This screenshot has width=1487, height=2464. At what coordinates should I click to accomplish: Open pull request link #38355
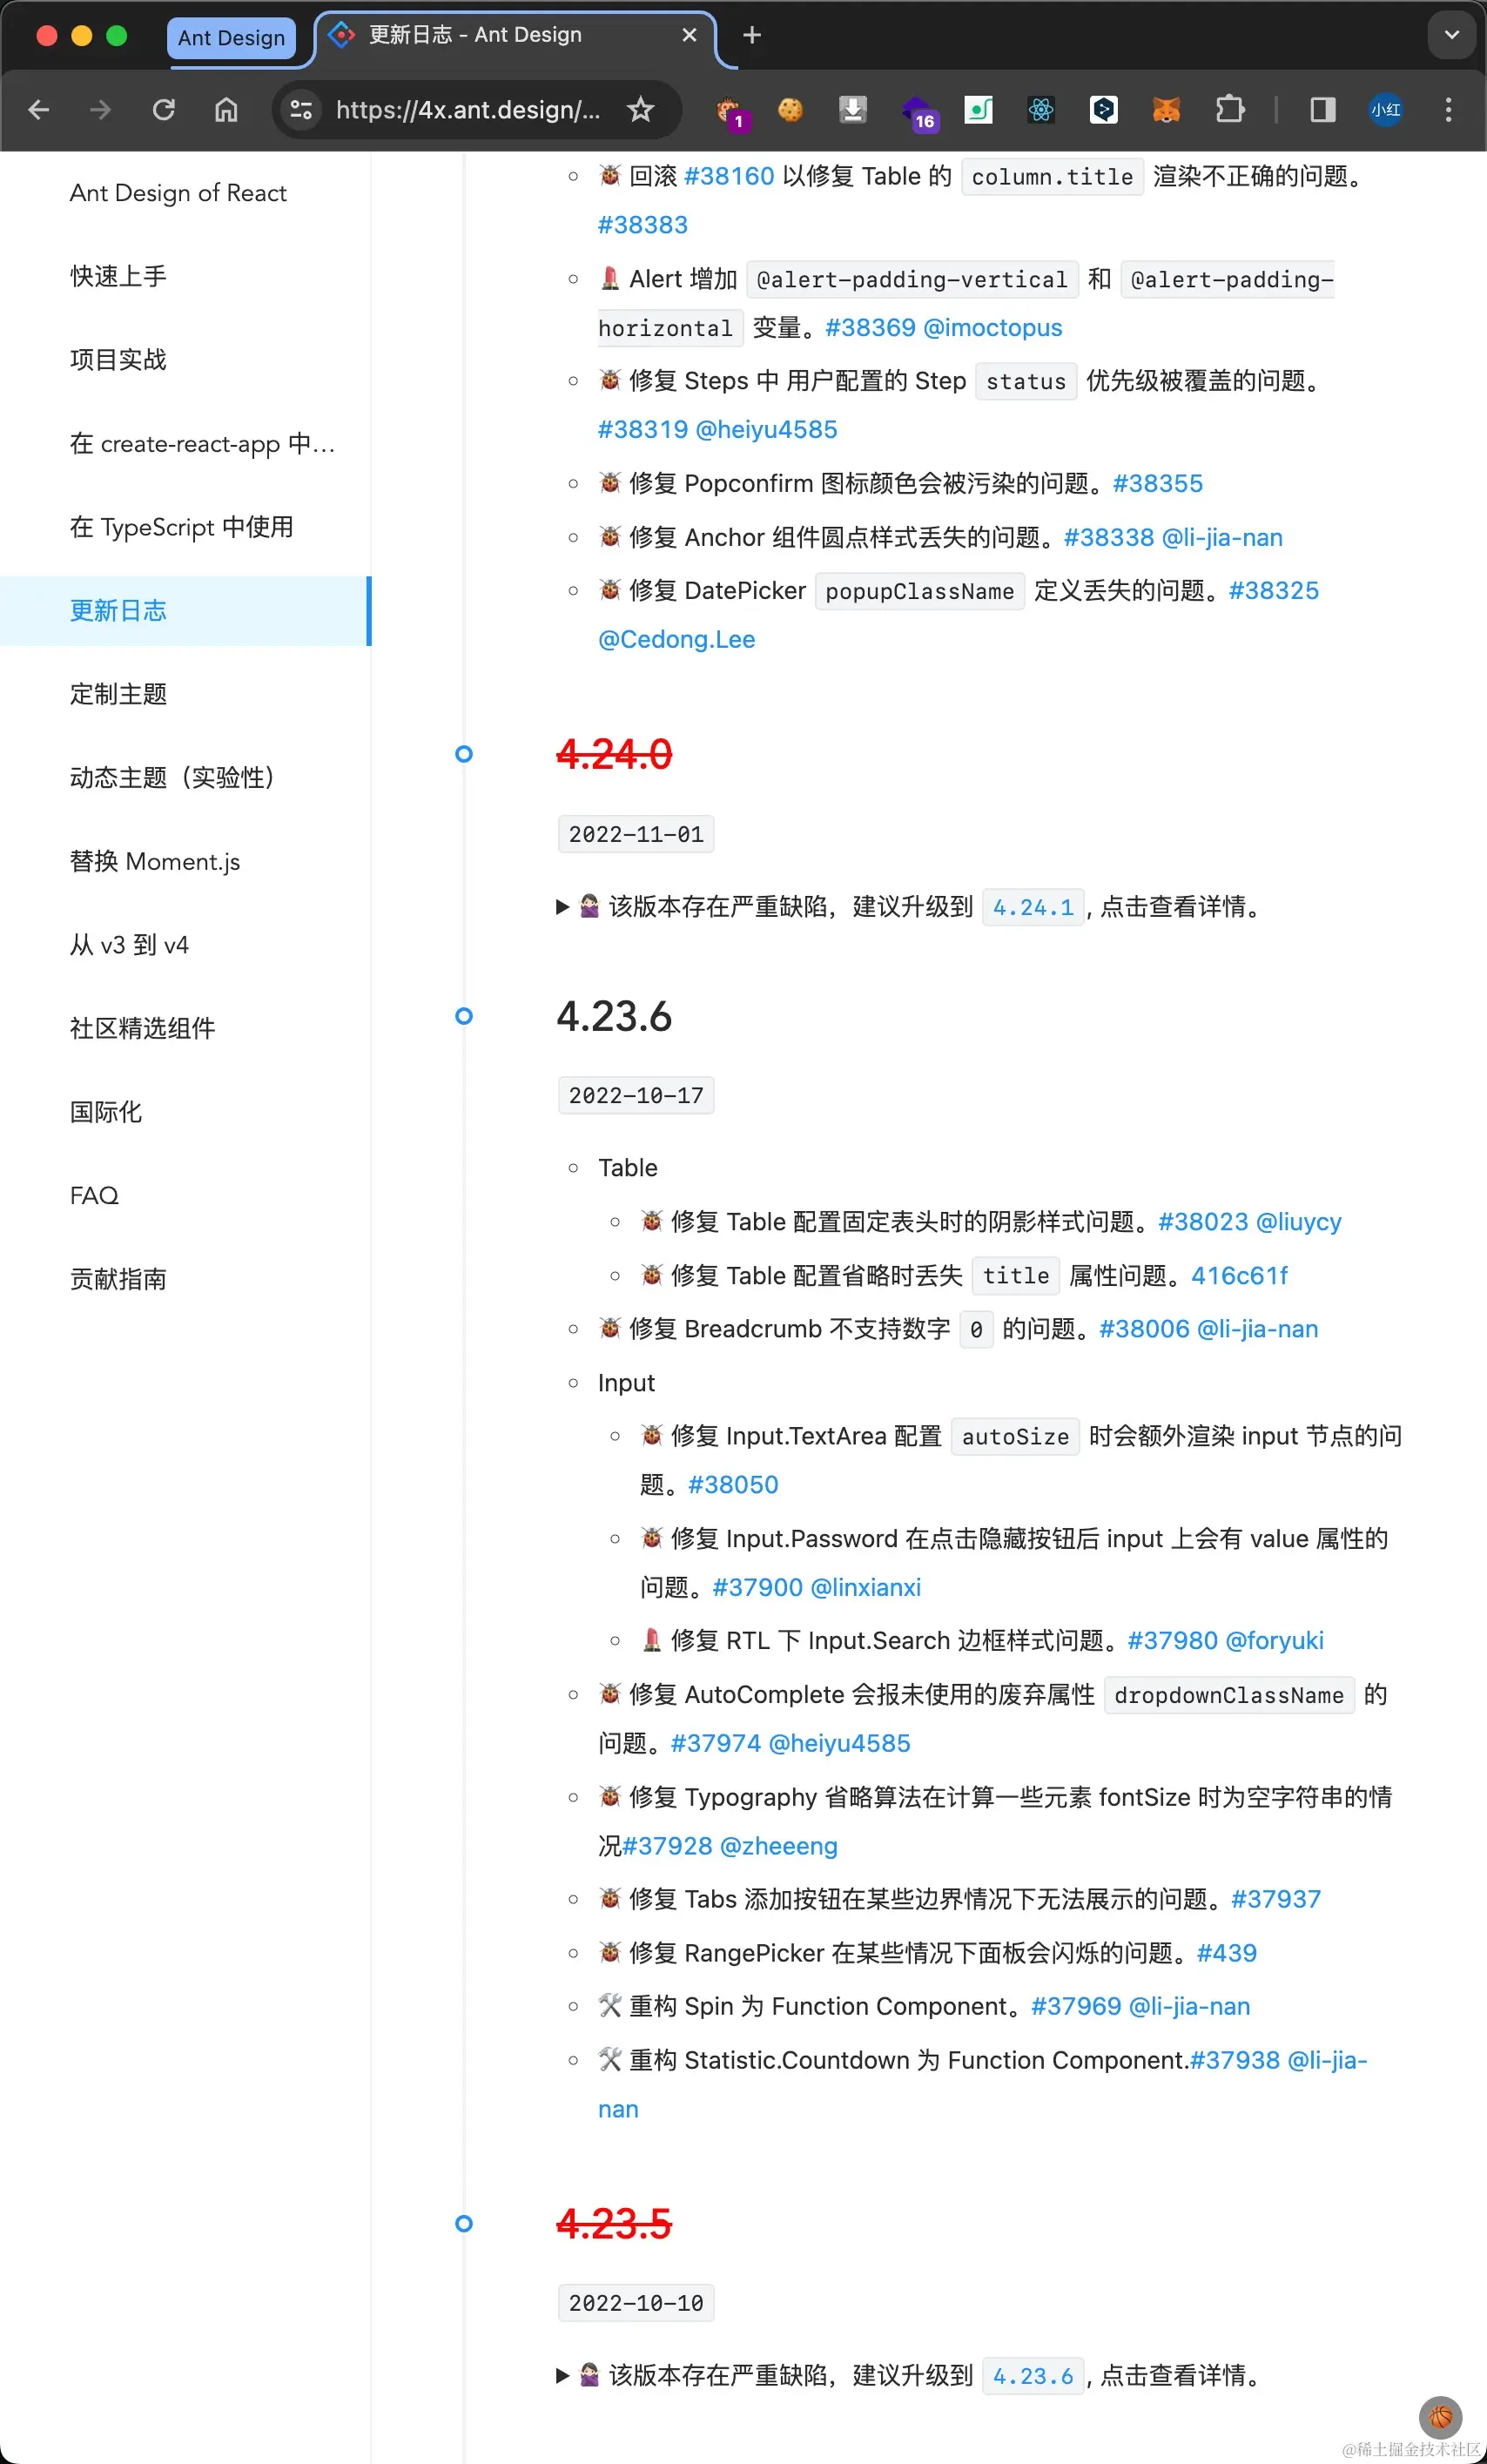[x=1158, y=484]
